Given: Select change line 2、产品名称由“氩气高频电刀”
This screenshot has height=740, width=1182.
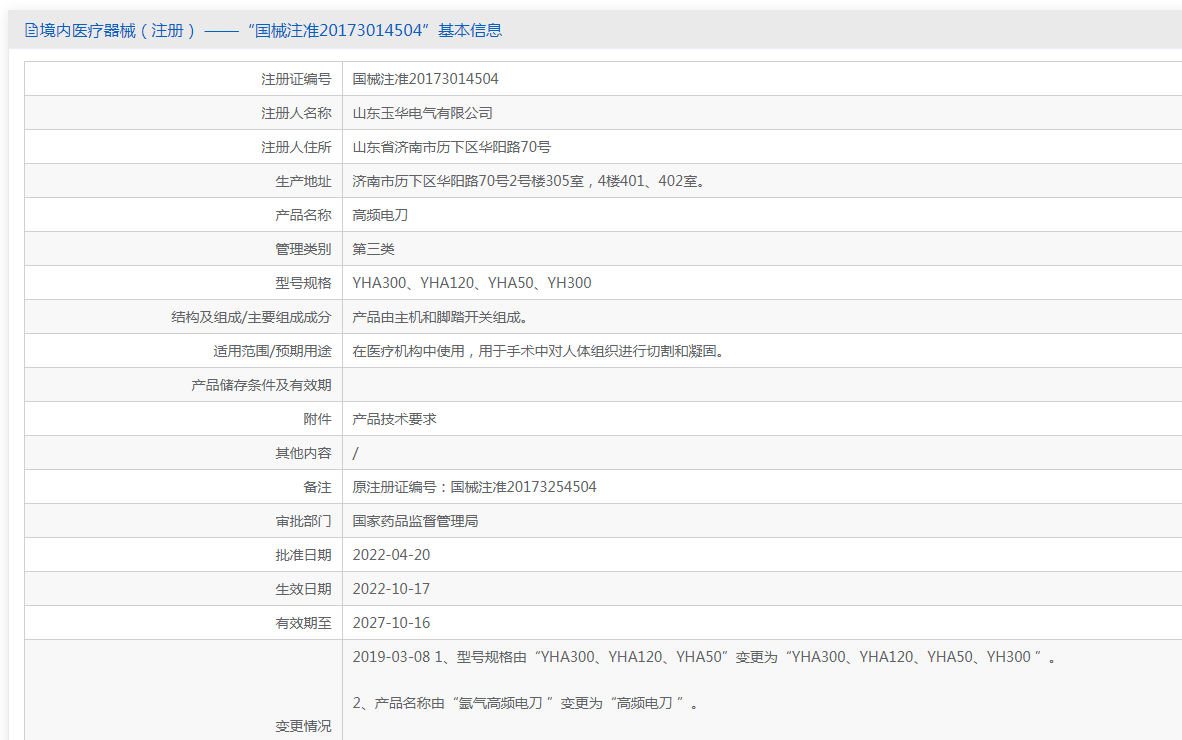Looking at the screenshot, I should point(526,703).
